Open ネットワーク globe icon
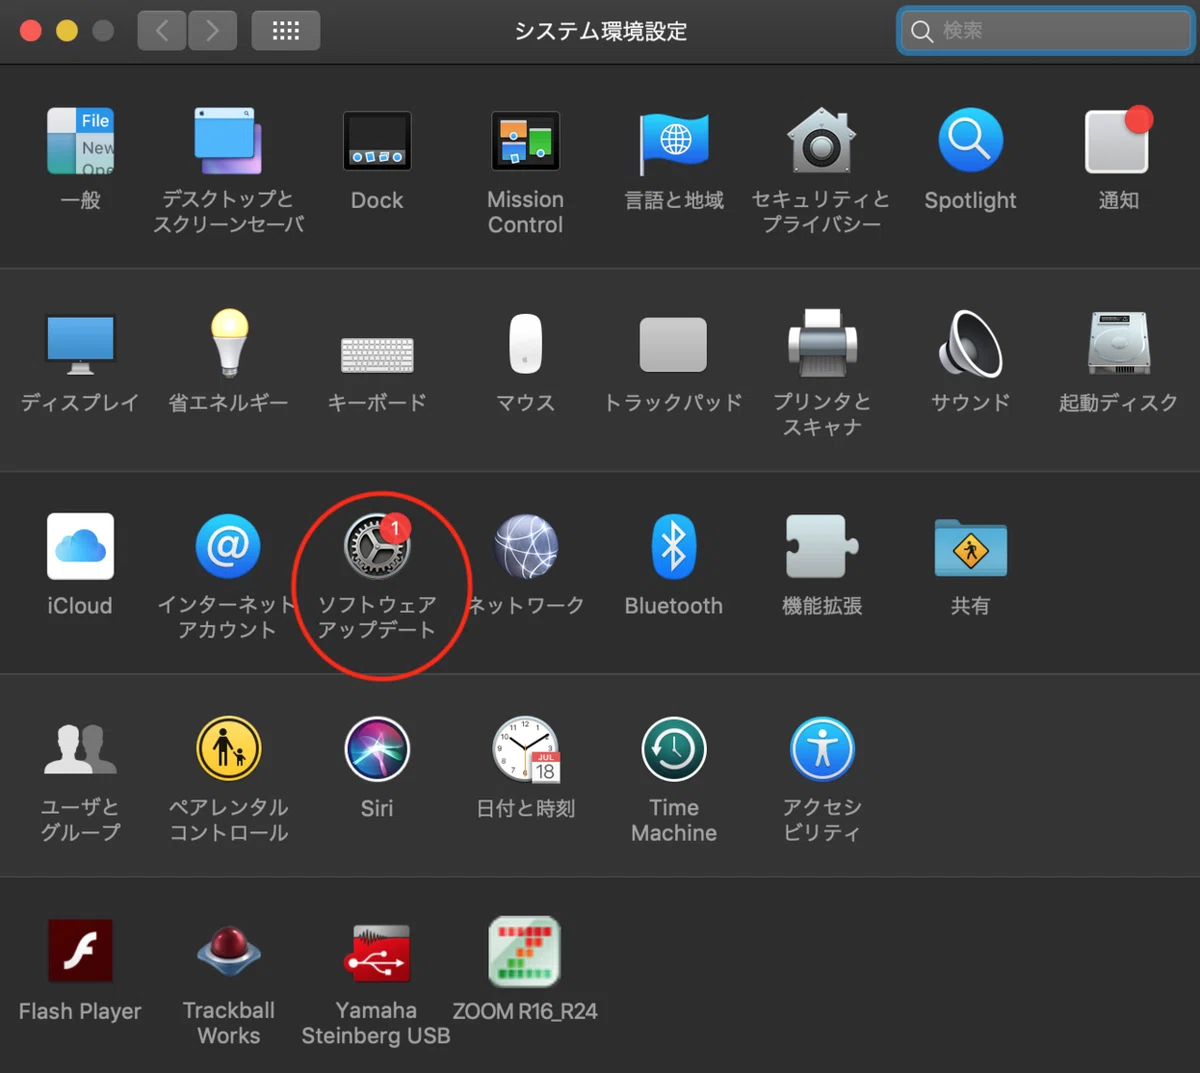Screen dimensions: 1200x1073 click(526, 546)
